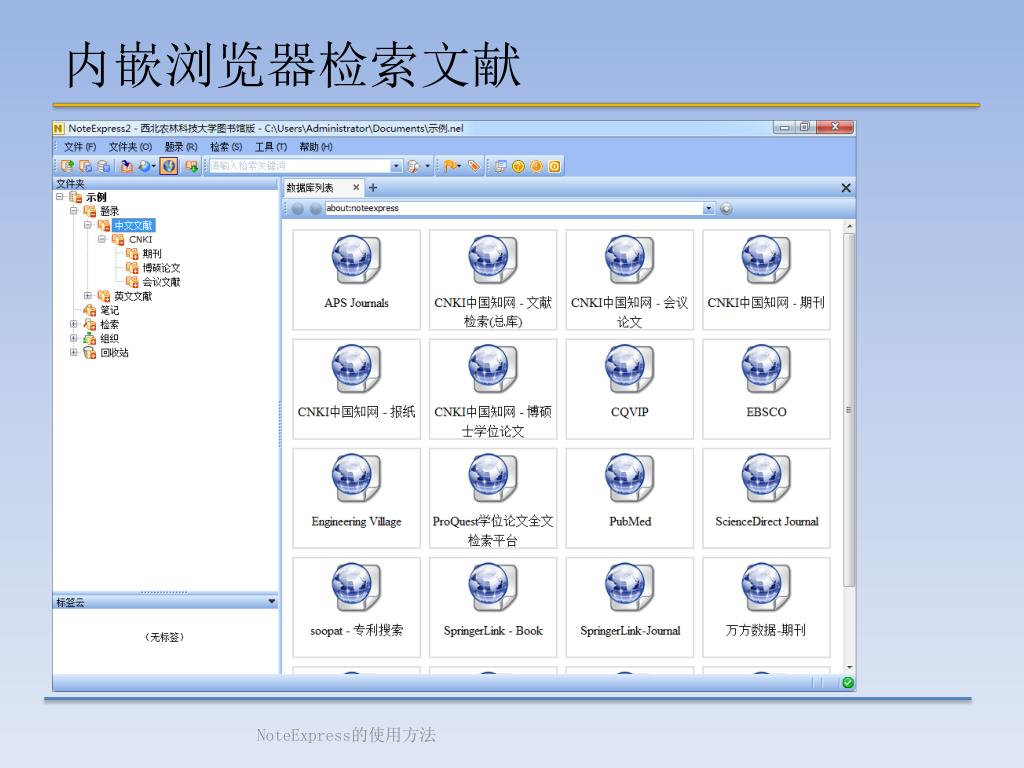This screenshot has width=1024, height=768.
Task: Open CNKI中国知网 - 博硕士学位论文
Action: pos(493,389)
